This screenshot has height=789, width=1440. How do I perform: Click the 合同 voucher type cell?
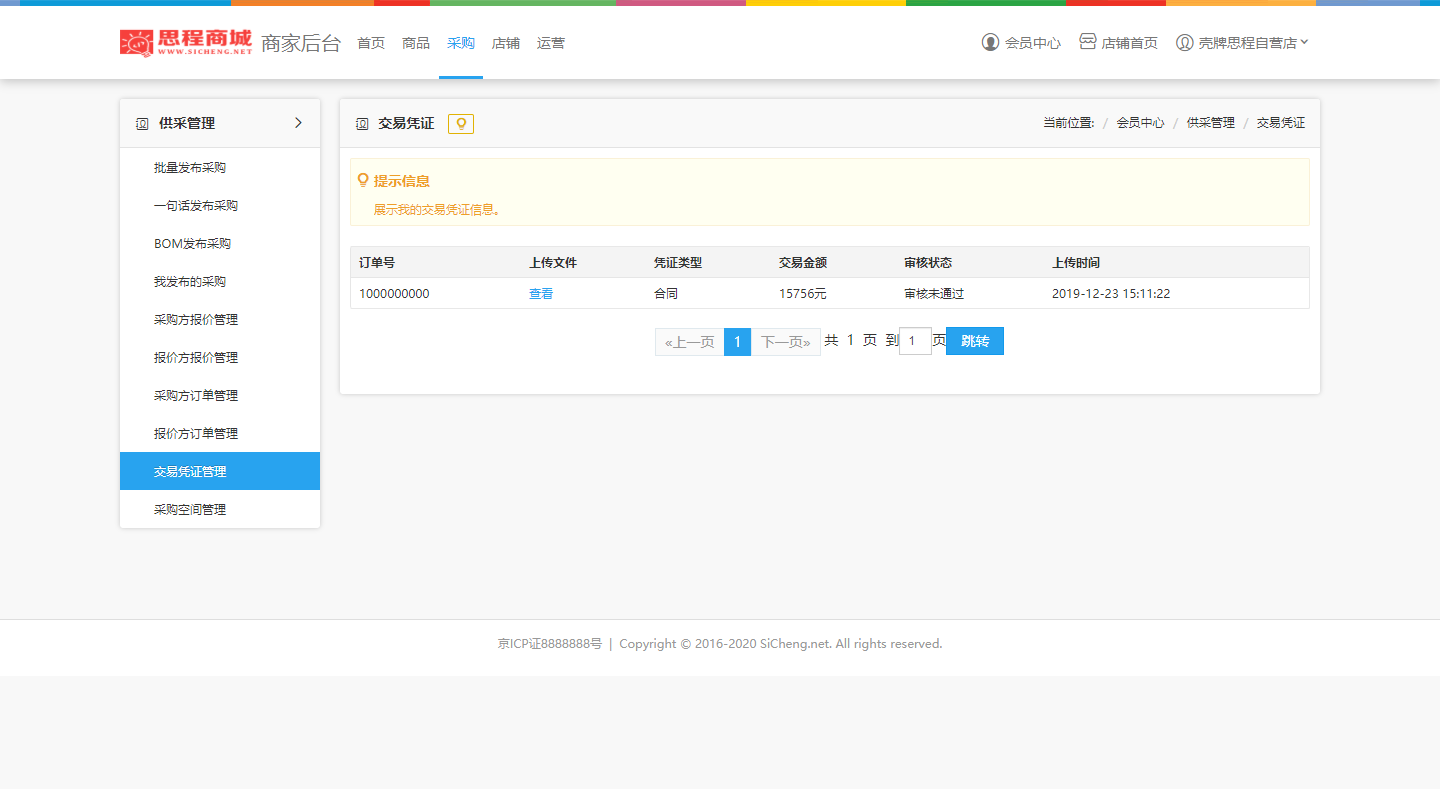coord(666,294)
